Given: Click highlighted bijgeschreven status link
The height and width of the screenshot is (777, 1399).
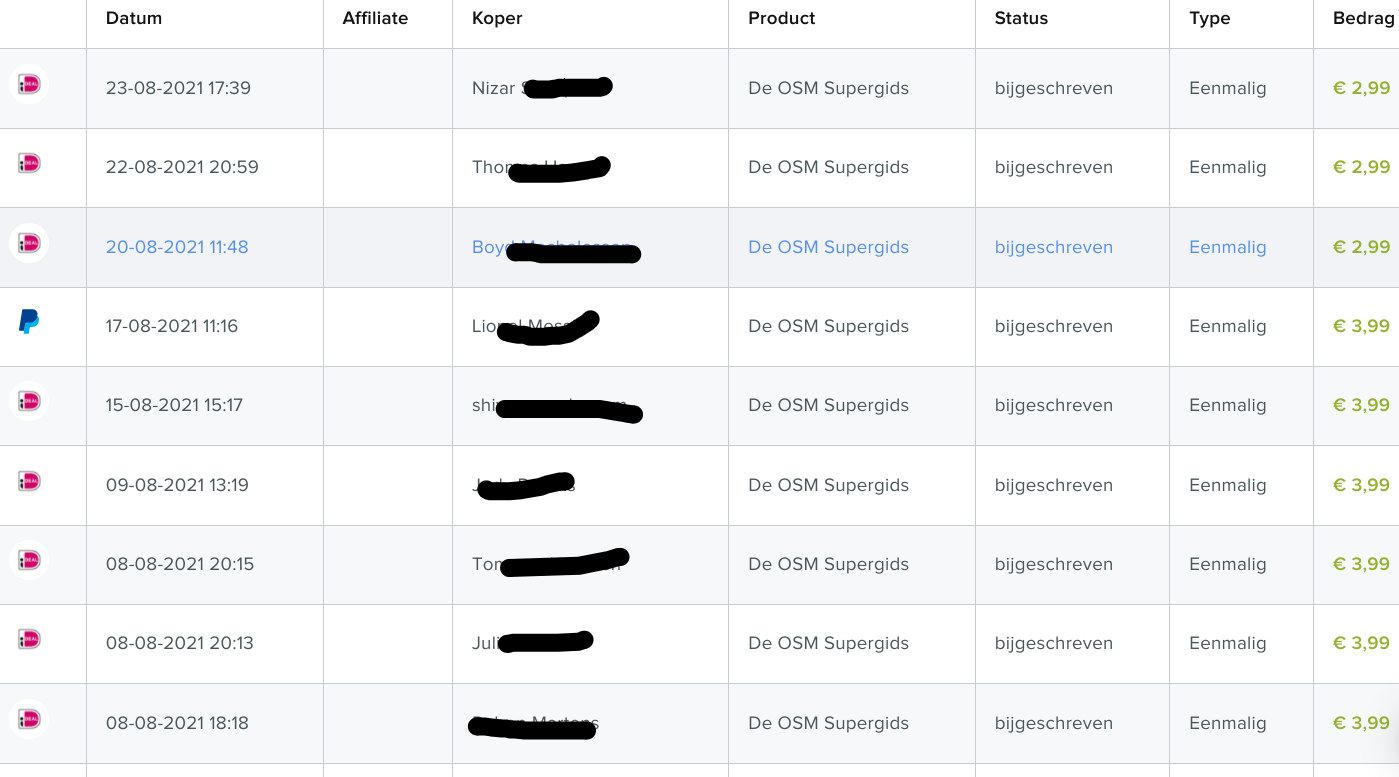Looking at the screenshot, I should pyautogui.click(x=1053, y=247).
